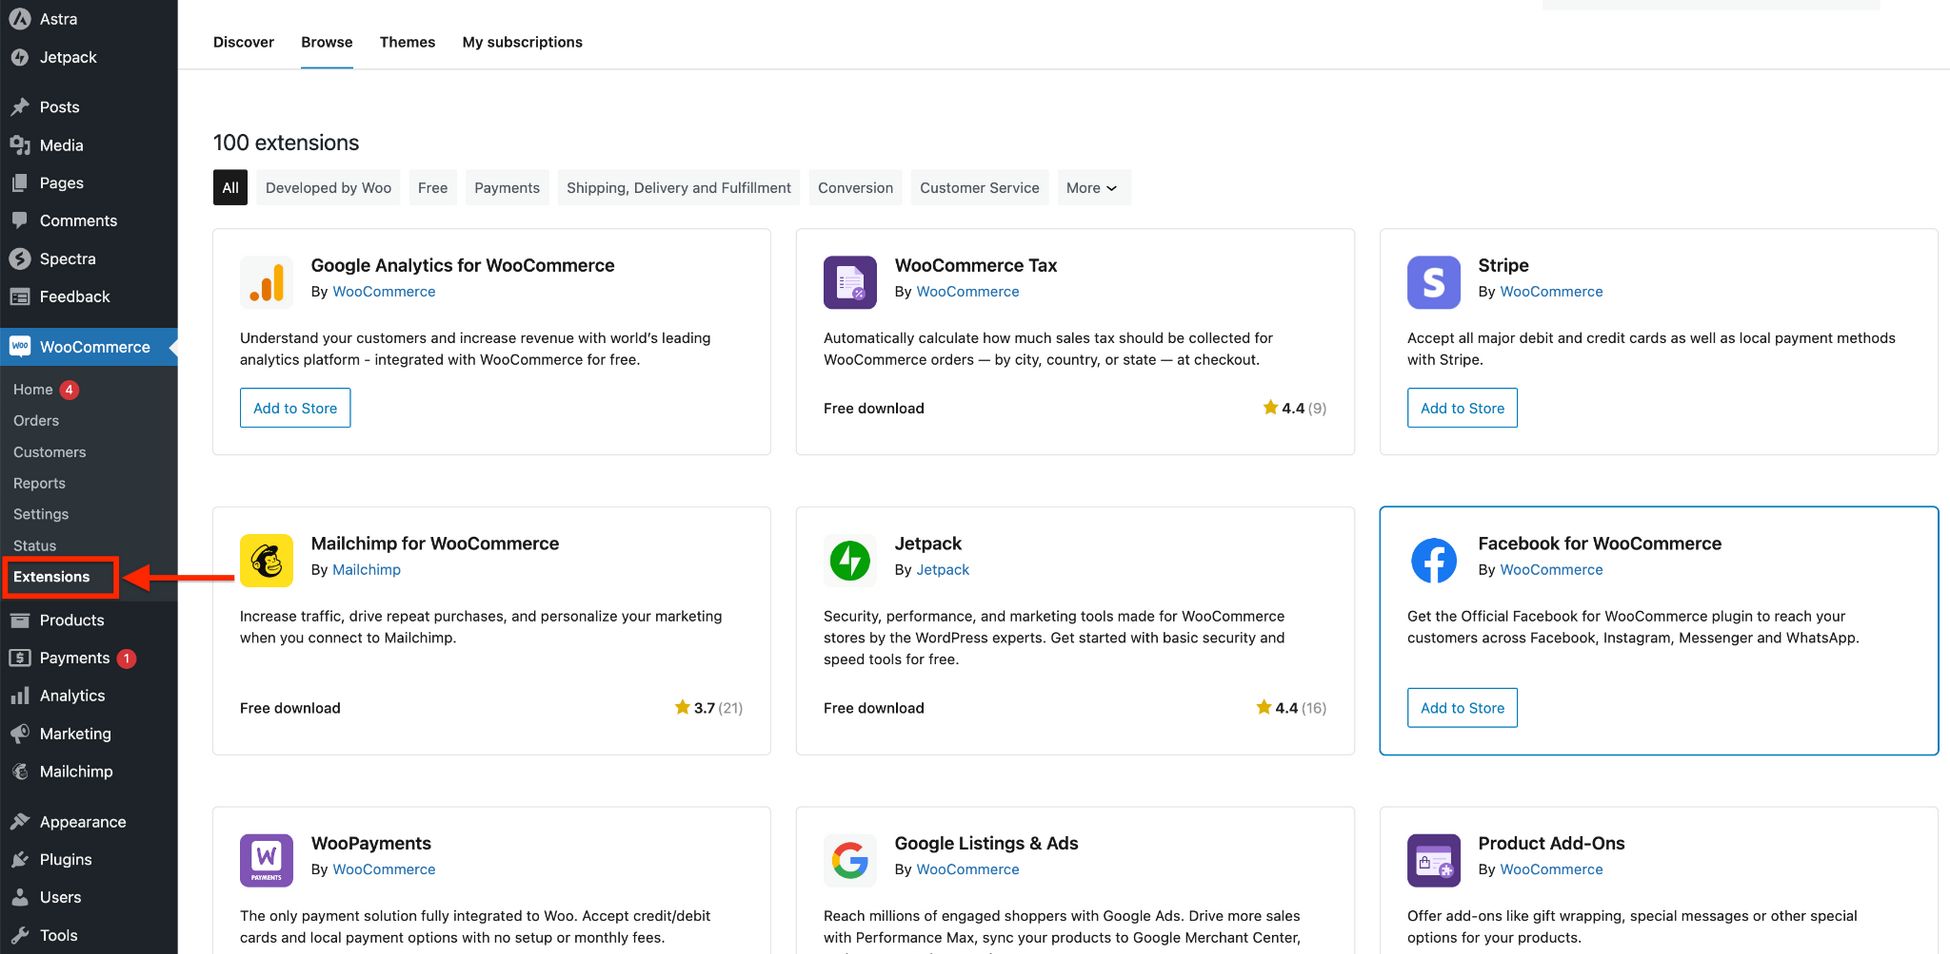Click the Spectra sidebar icon
The height and width of the screenshot is (954, 1950).
(x=20, y=259)
